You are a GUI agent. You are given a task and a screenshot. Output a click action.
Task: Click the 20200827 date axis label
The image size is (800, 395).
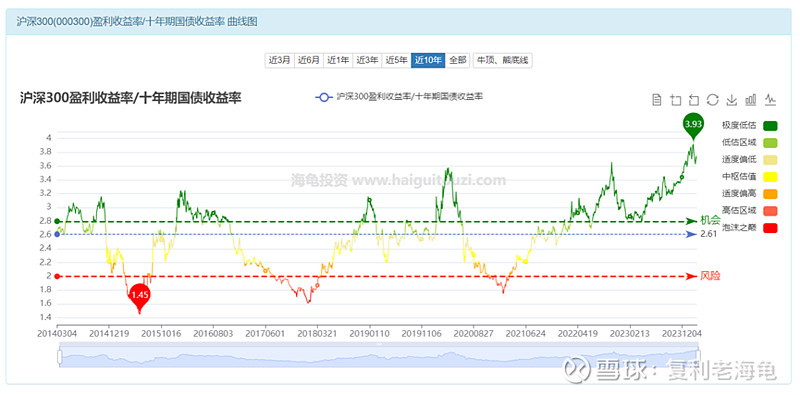click(473, 333)
